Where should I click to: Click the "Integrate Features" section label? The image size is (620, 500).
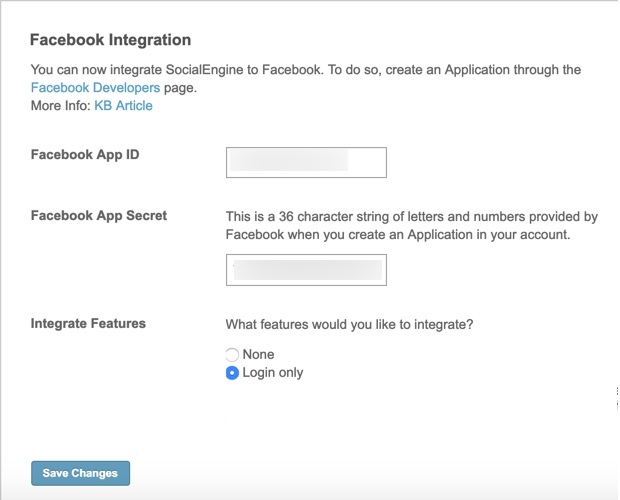coord(88,323)
